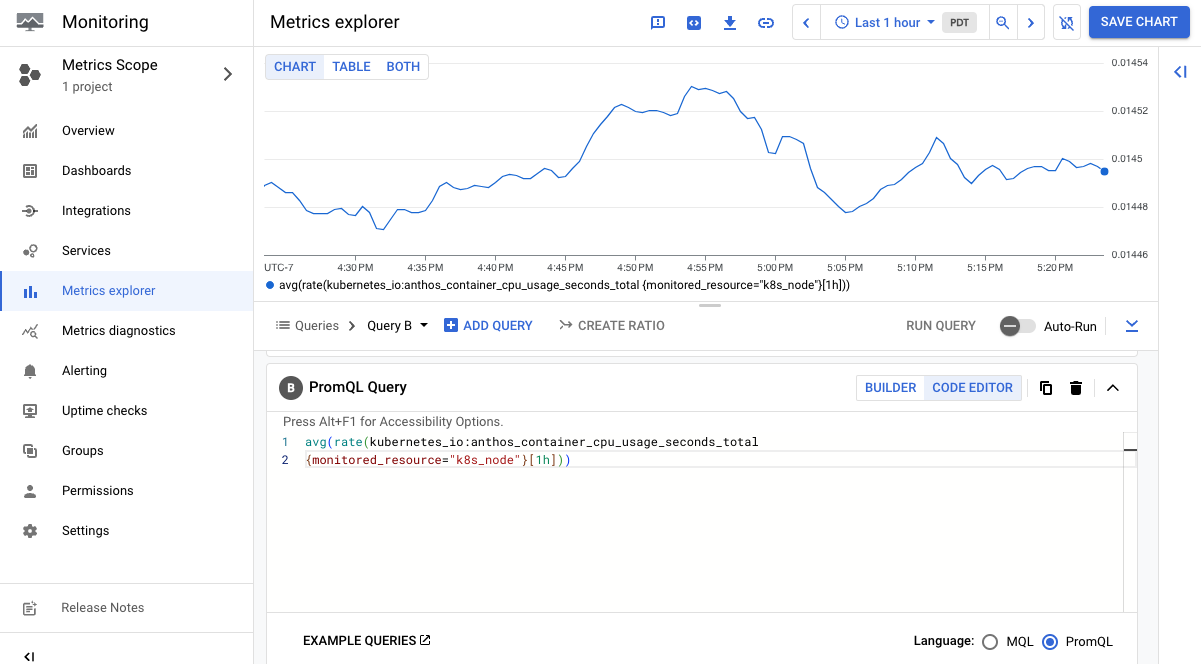Copy the chart sharing link
Screen dimensions: 1201x664
(766, 22)
